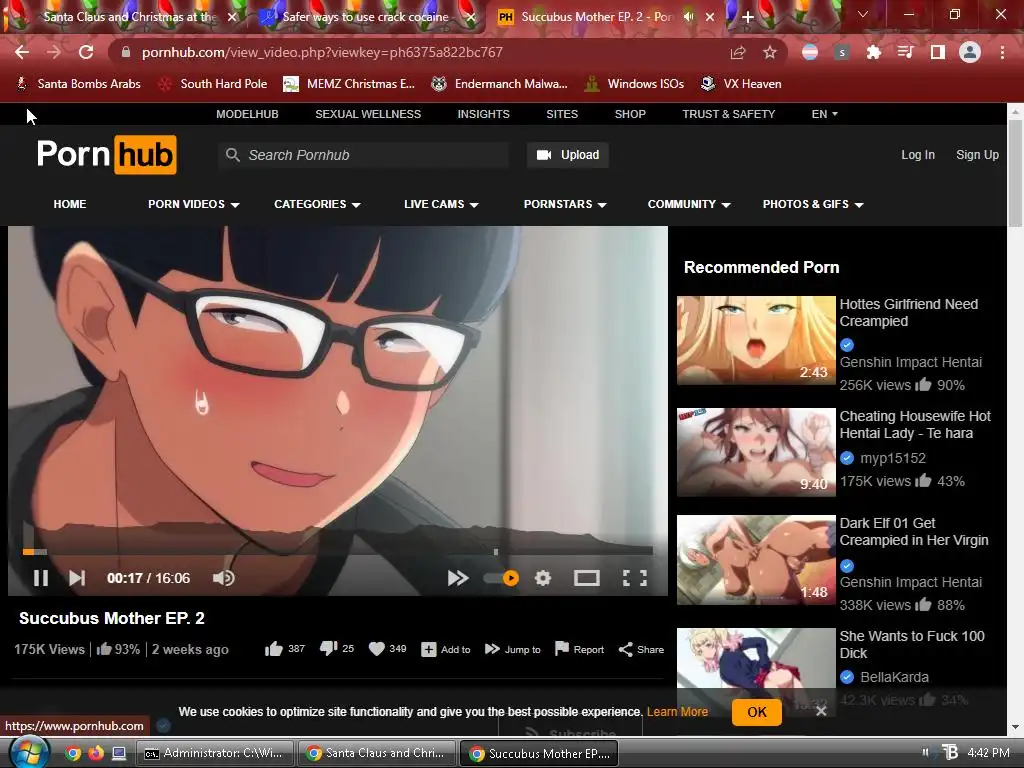
Task: Expand the CATEGORIES dropdown menu
Action: [317, 204]
